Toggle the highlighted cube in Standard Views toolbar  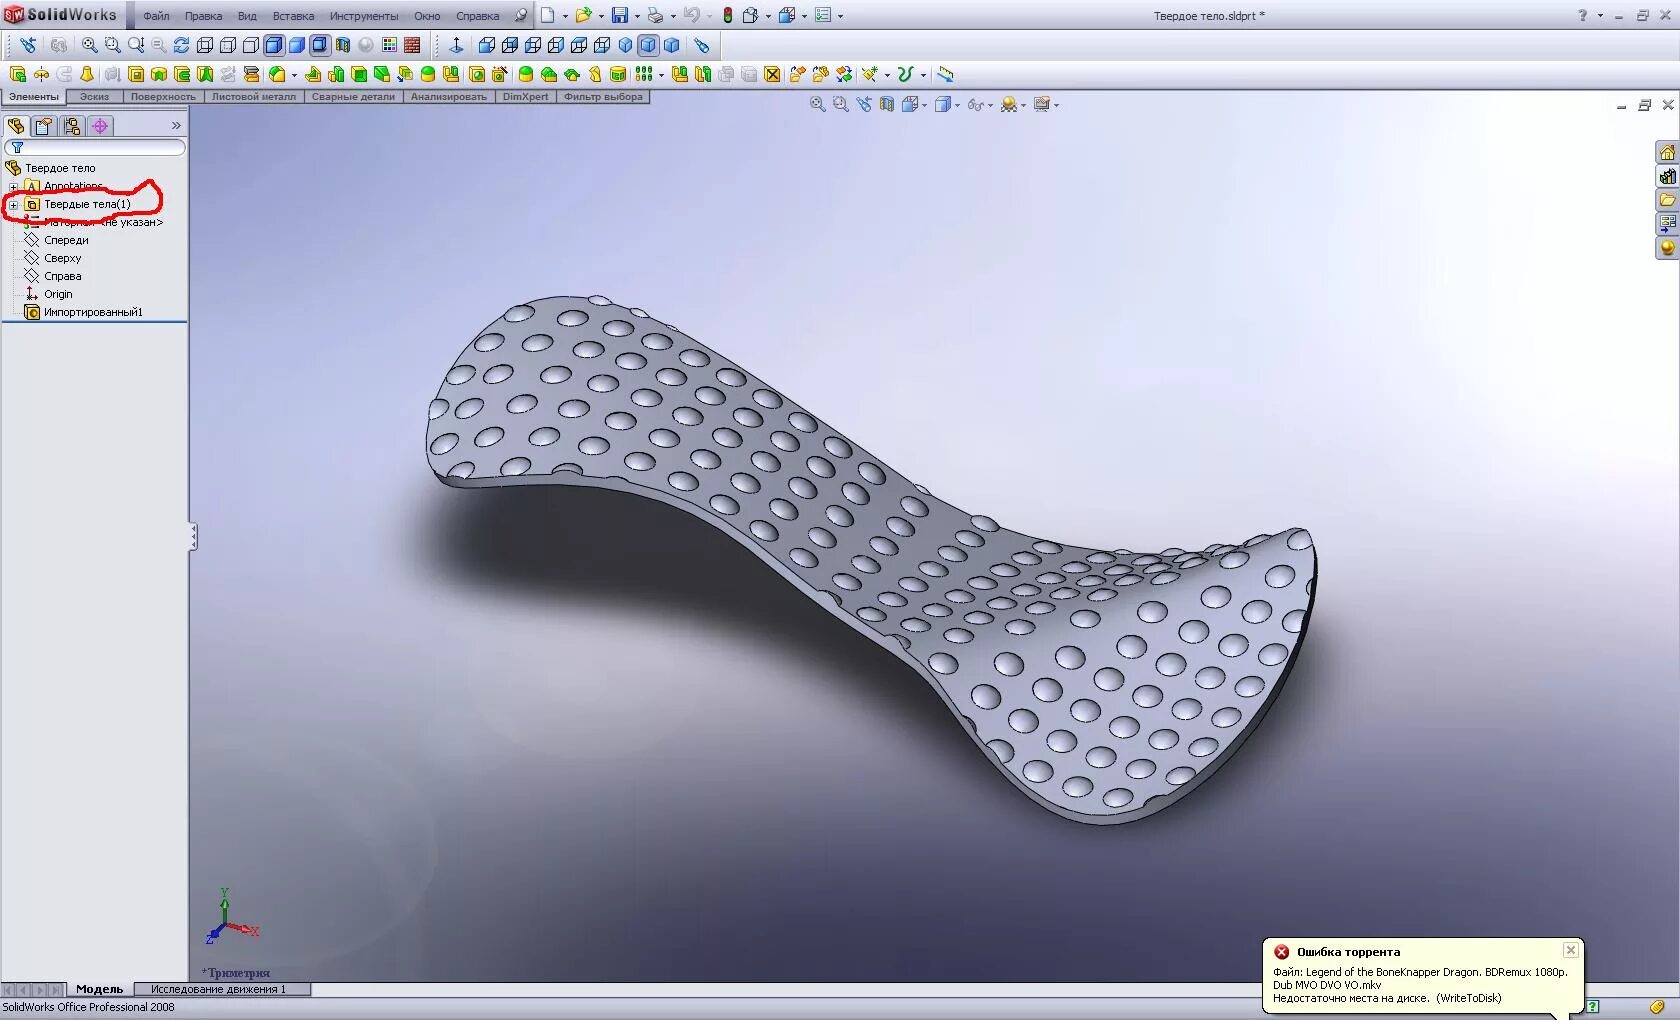648,45
